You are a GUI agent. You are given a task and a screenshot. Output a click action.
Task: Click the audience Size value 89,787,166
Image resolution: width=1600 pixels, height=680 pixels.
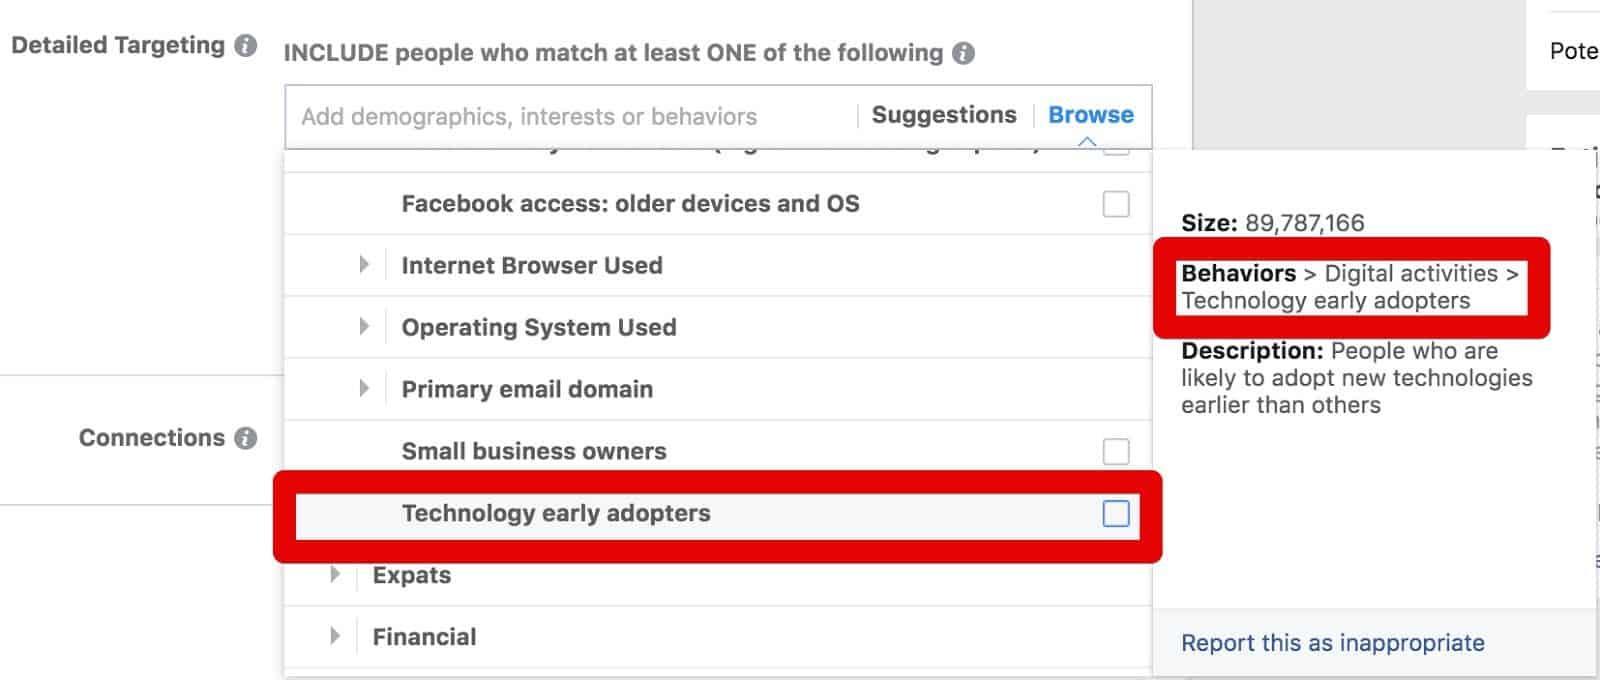click(1305, 223)
